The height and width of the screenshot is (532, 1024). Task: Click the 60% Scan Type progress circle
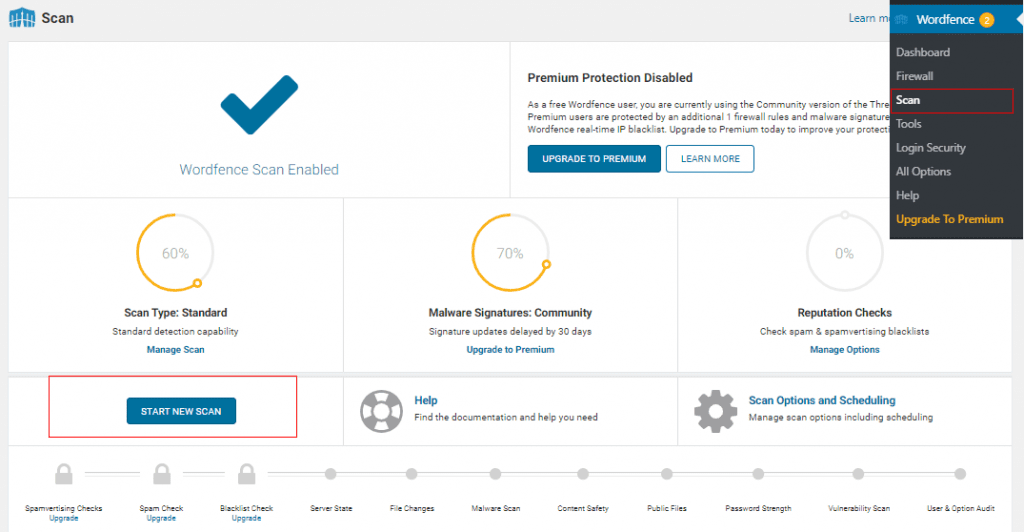coord(175,253)
